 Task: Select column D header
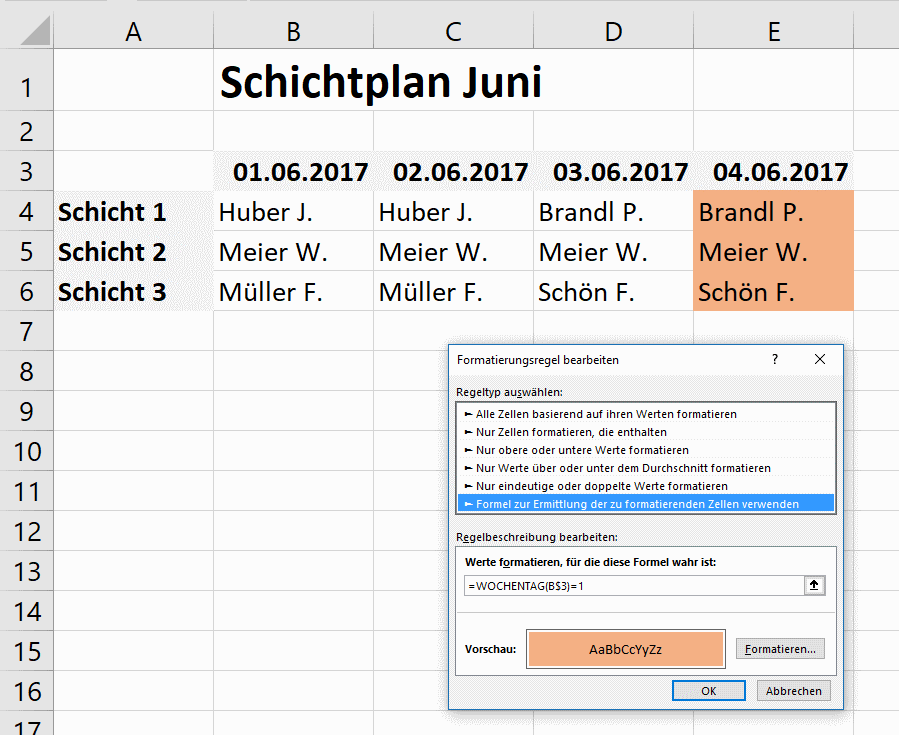[x=613, y=31]
